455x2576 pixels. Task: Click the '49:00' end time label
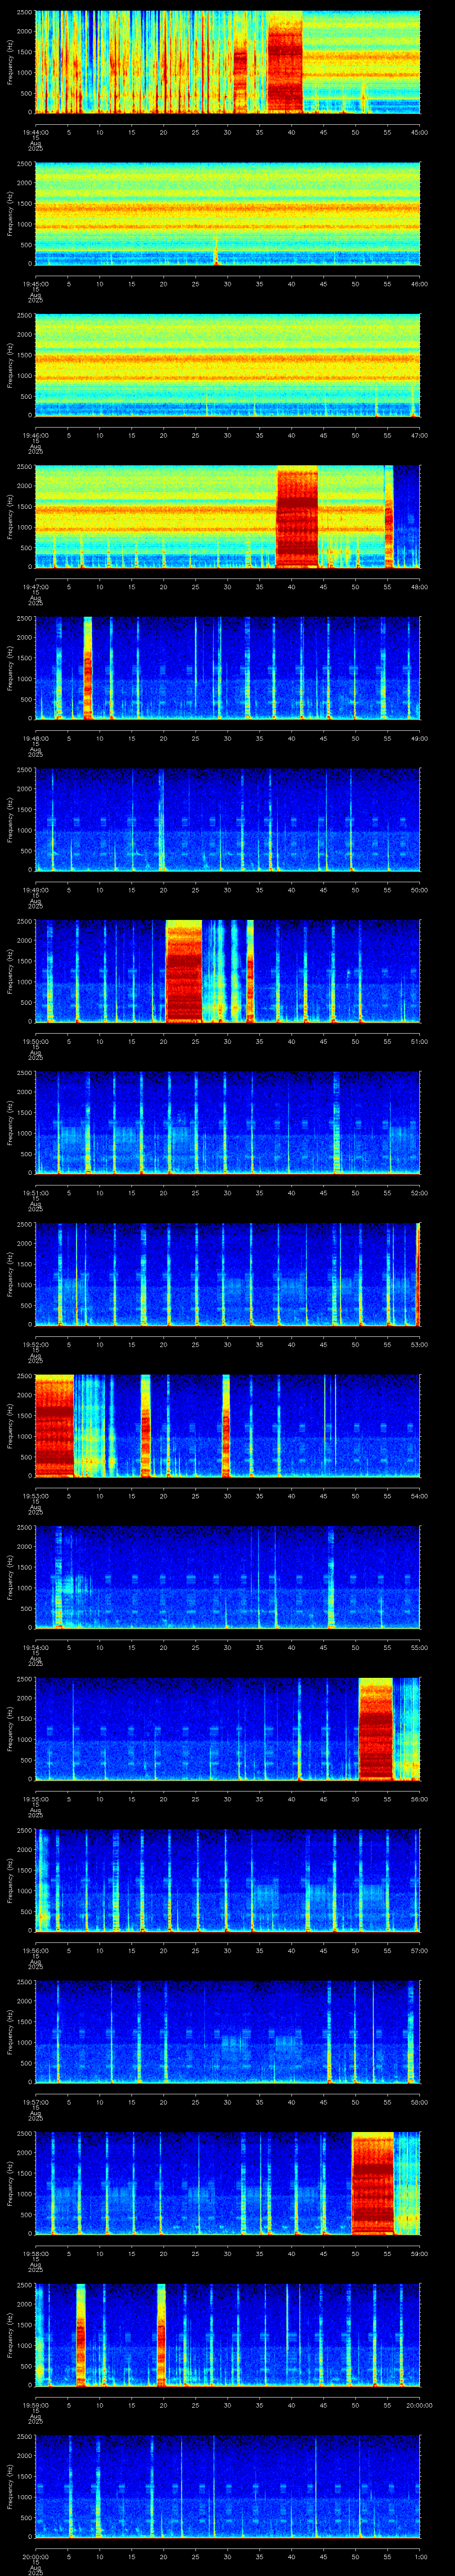419,738
